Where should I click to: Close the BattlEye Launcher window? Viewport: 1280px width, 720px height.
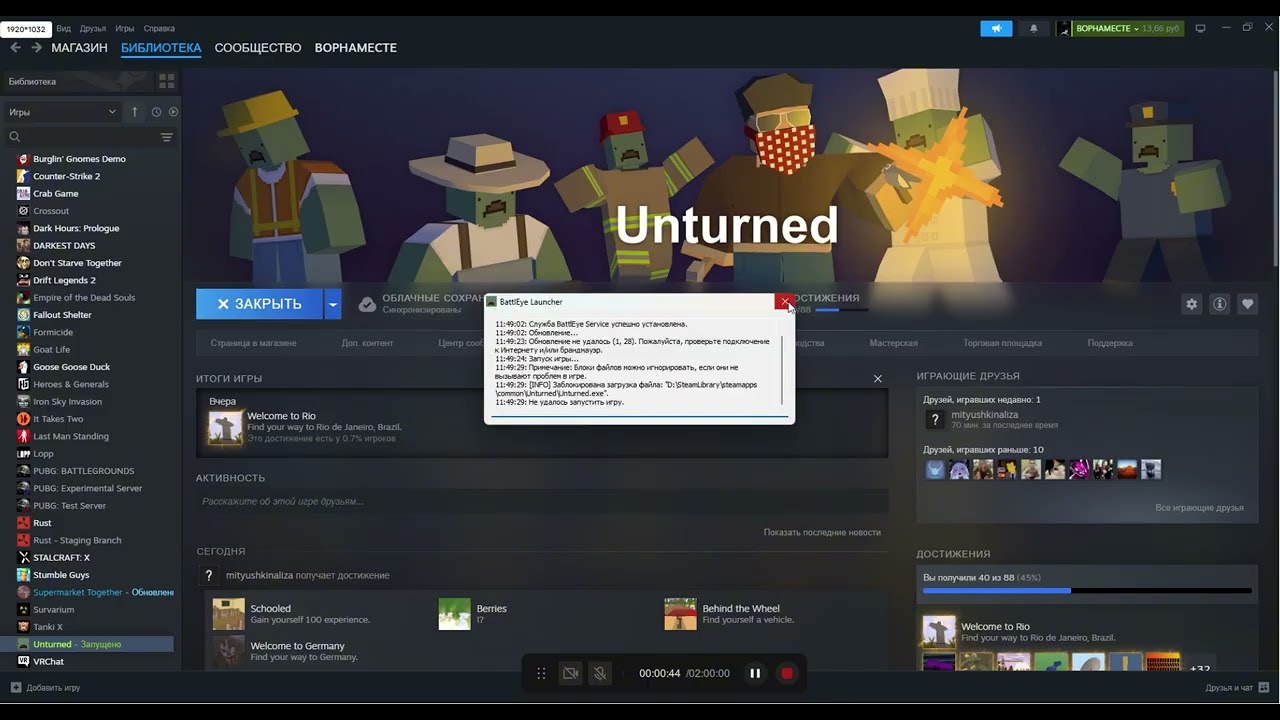tap(784, 302)
